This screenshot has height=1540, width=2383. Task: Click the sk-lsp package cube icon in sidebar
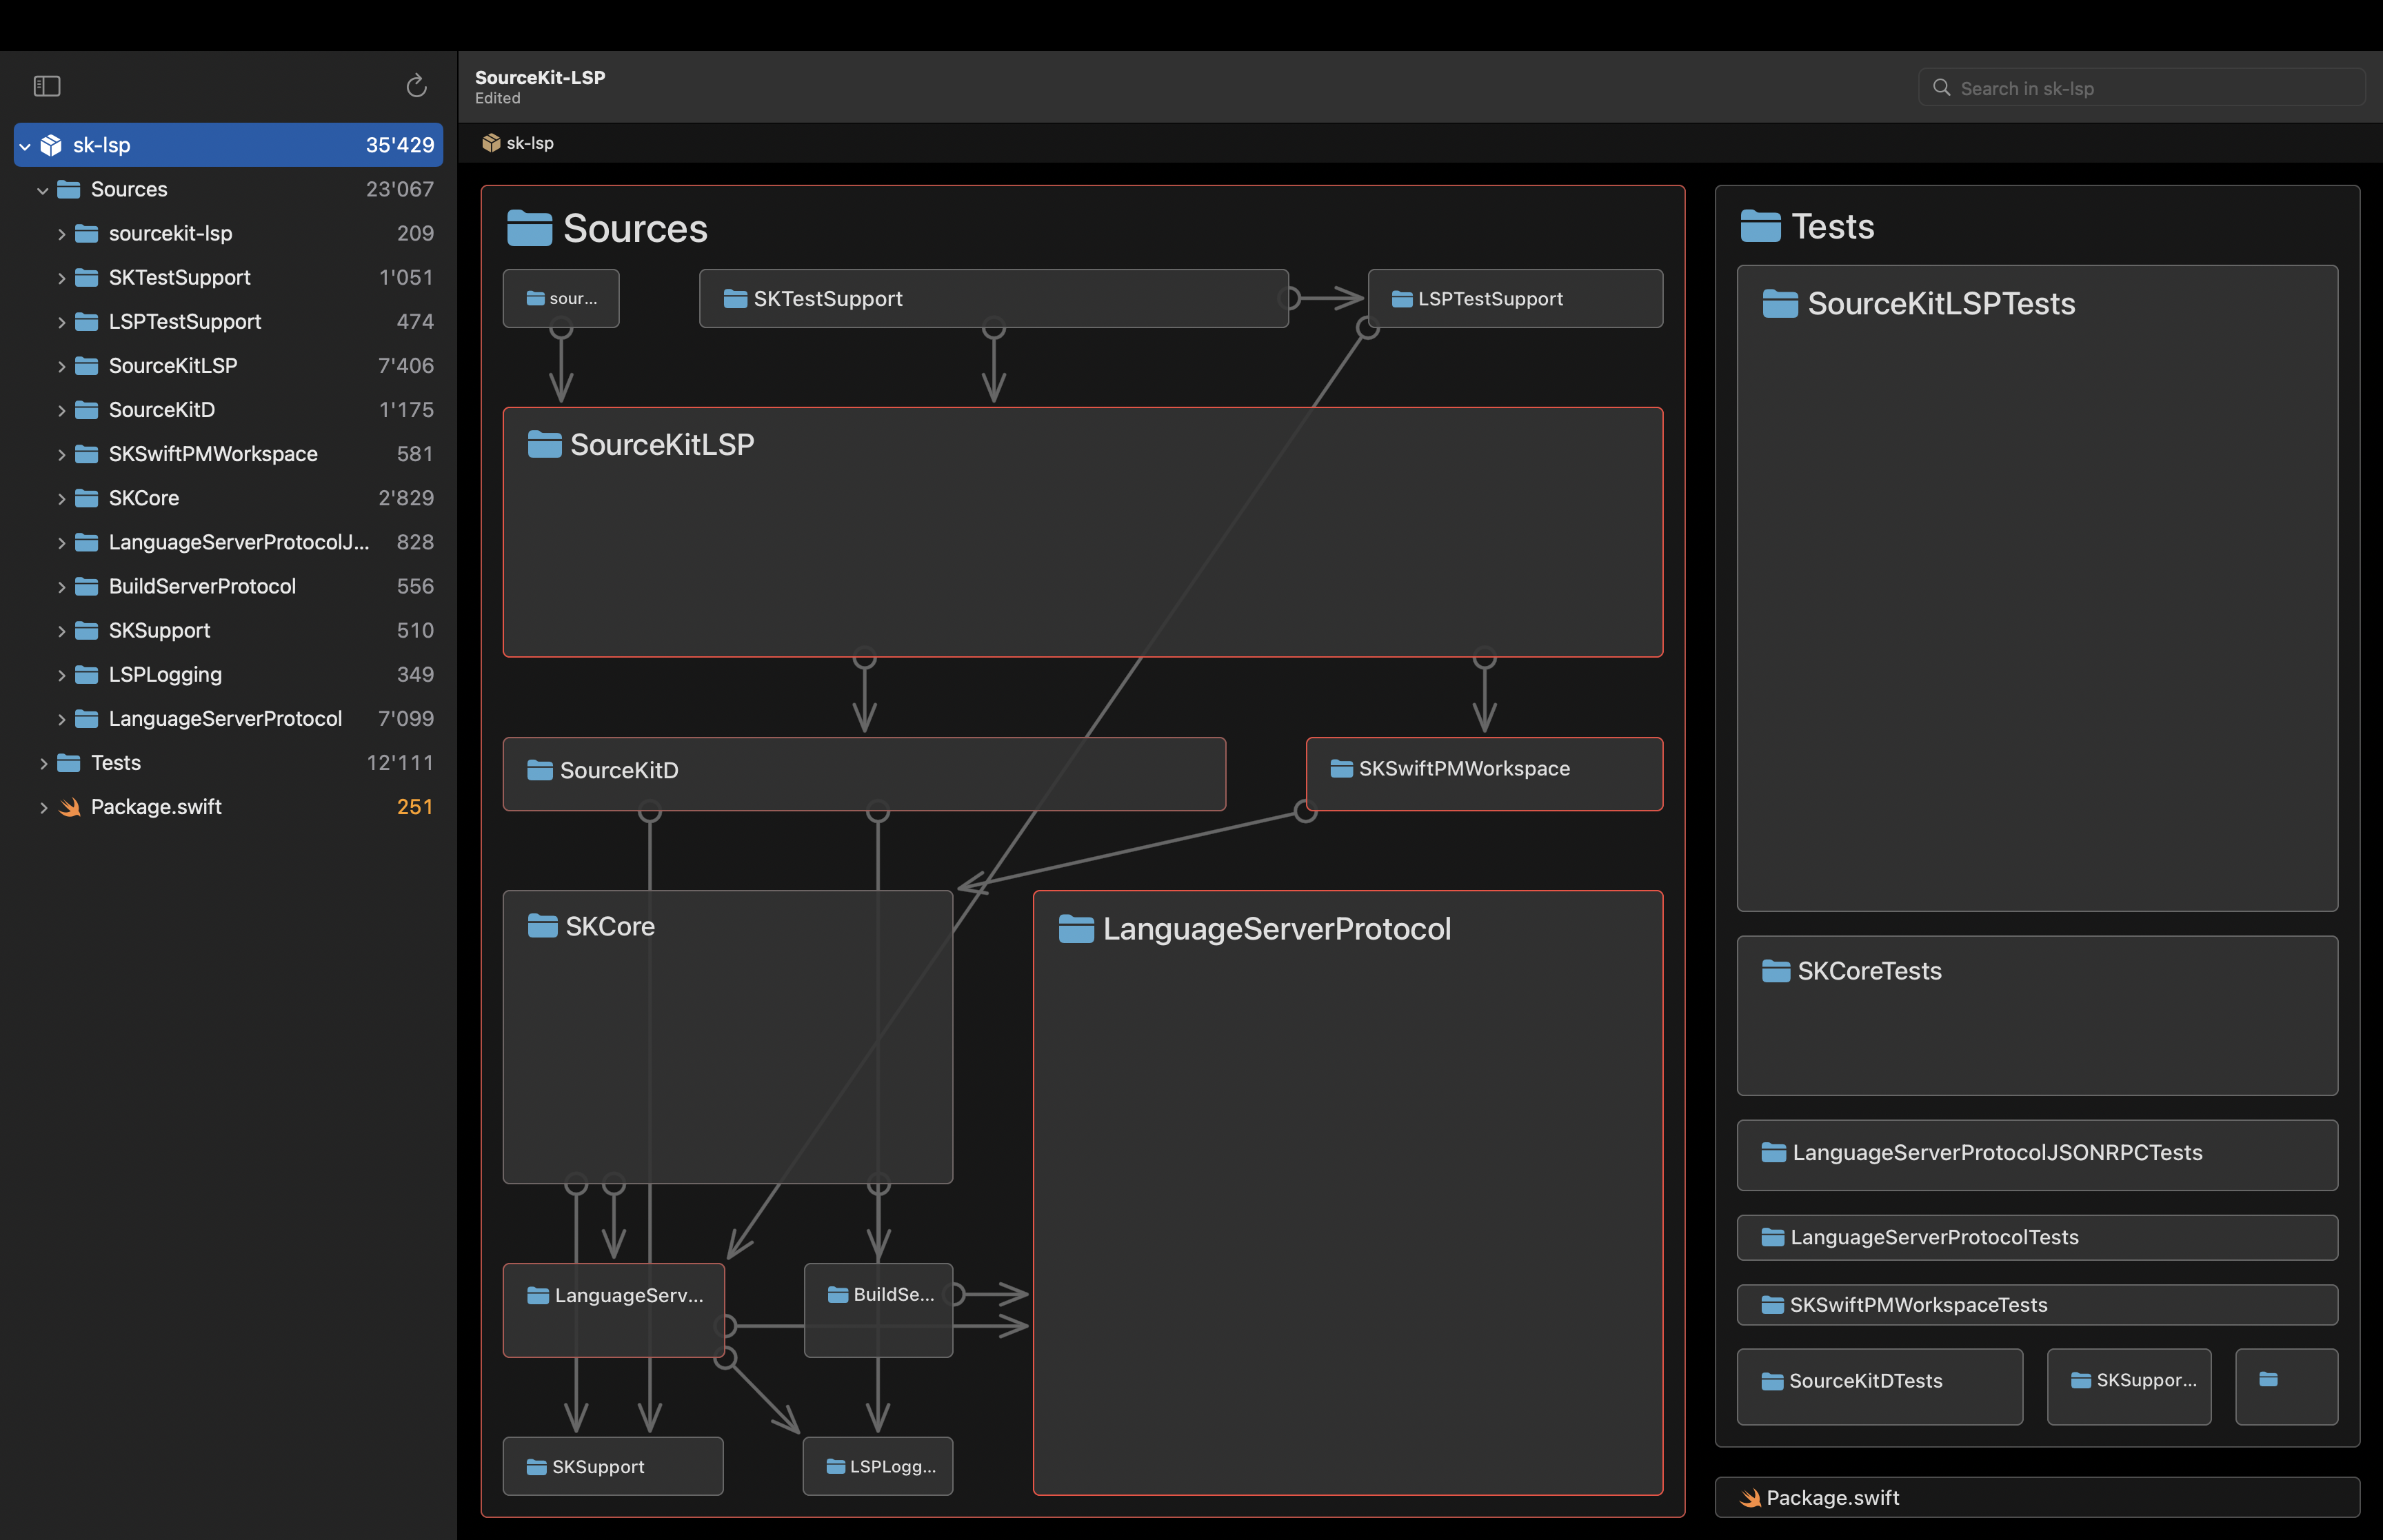pyautogui.click(x=51, y=145)
